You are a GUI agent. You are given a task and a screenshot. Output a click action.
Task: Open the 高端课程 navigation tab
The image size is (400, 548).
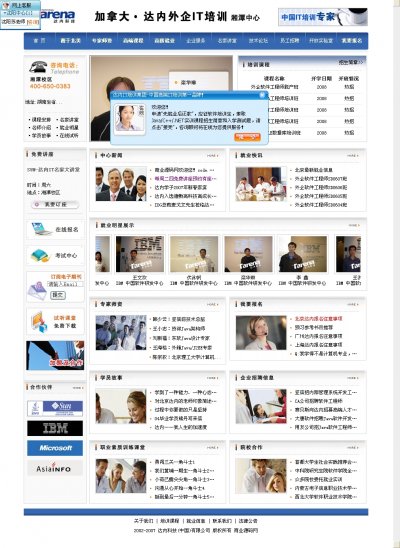pos(133,41)
